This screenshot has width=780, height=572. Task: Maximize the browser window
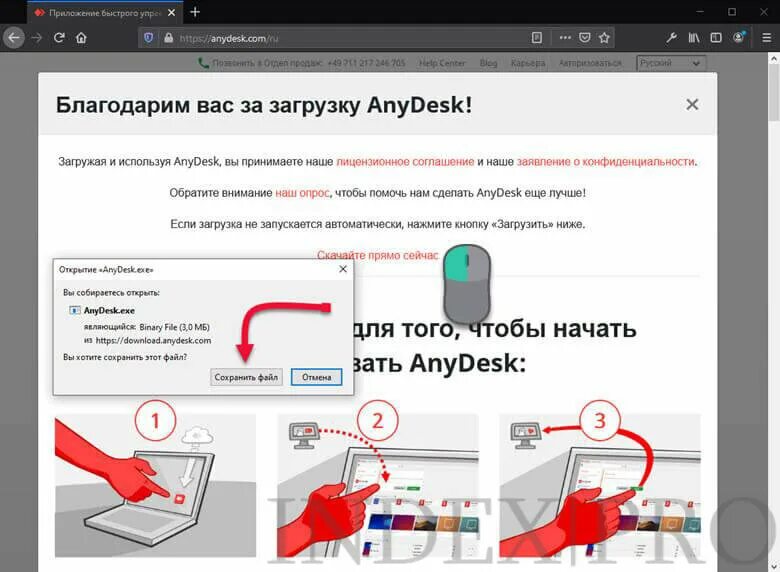(x=732, y=12)
